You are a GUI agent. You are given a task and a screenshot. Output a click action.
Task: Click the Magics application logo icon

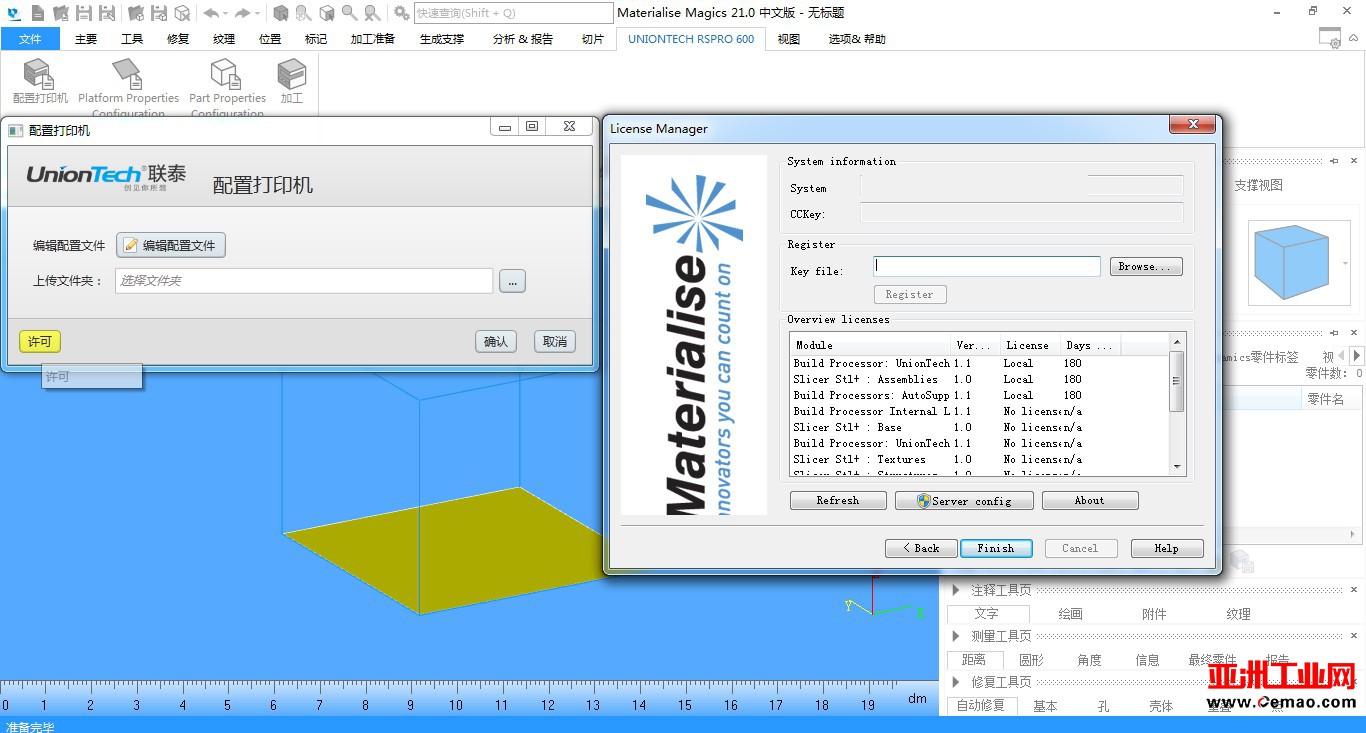tap(13, 13)
